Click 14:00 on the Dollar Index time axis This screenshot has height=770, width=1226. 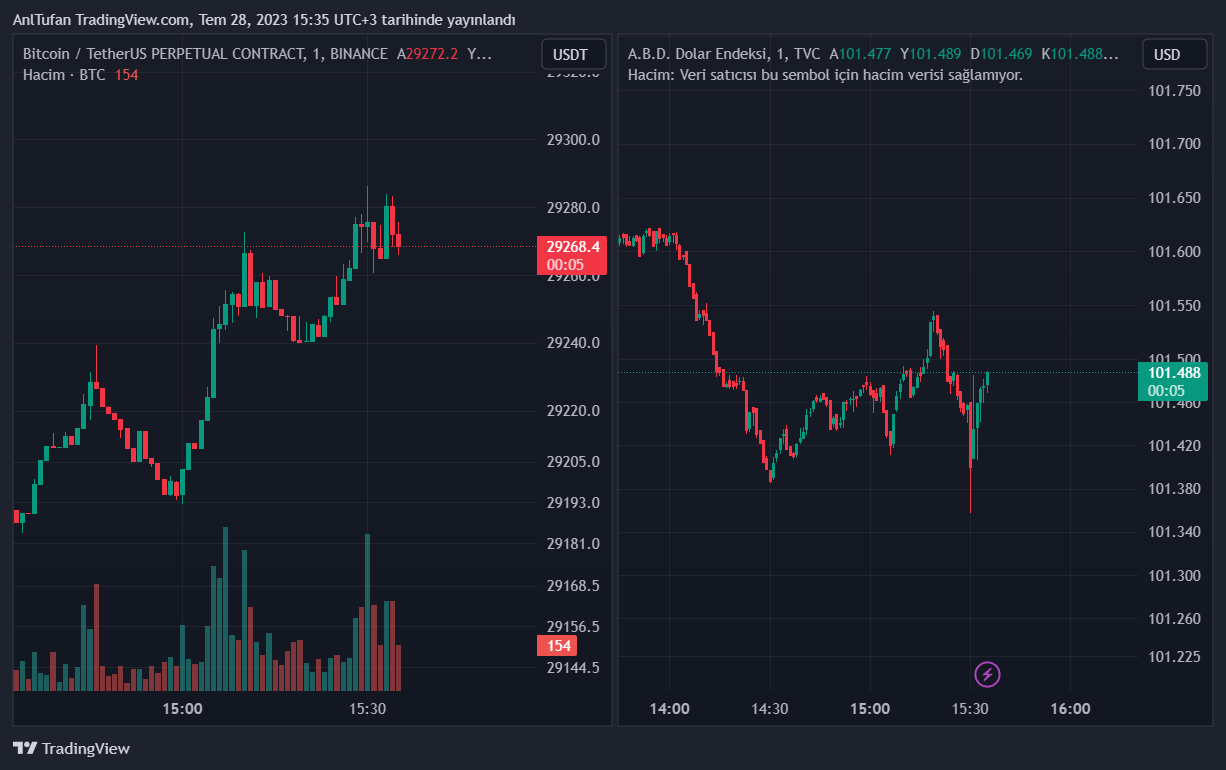(x=669, y=709)
